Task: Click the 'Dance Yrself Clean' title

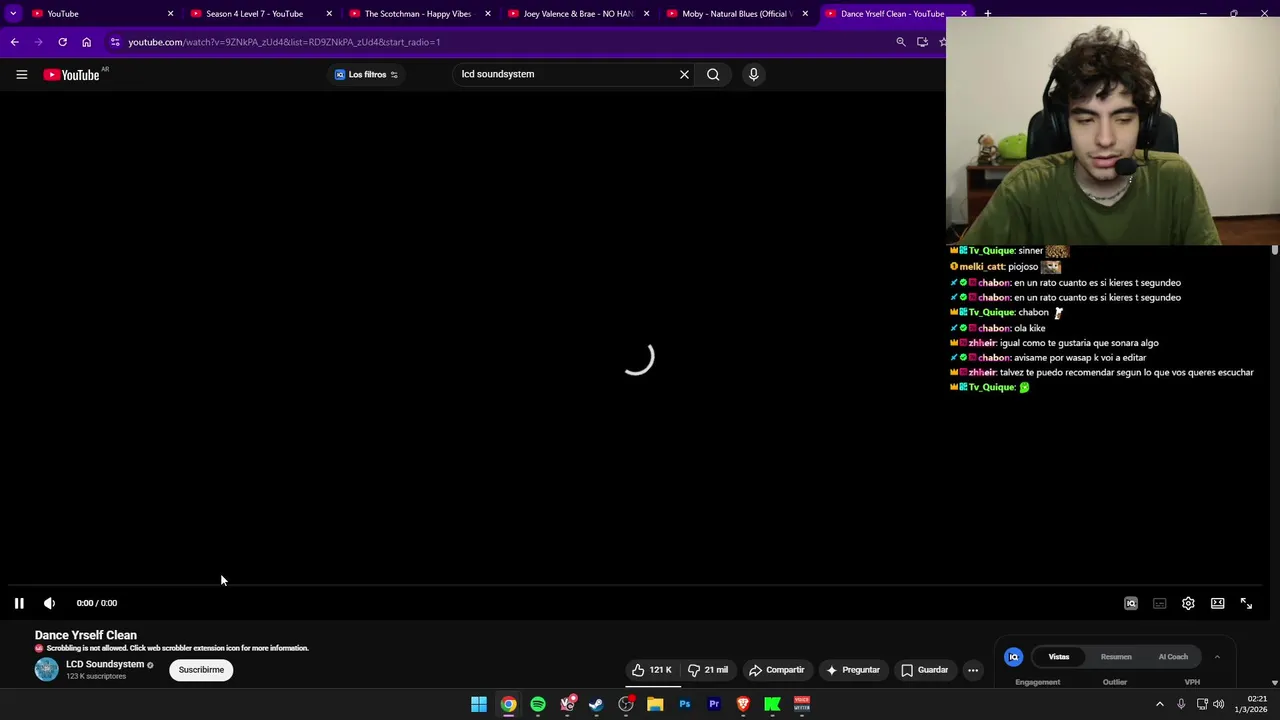Action: click(86, 635)
